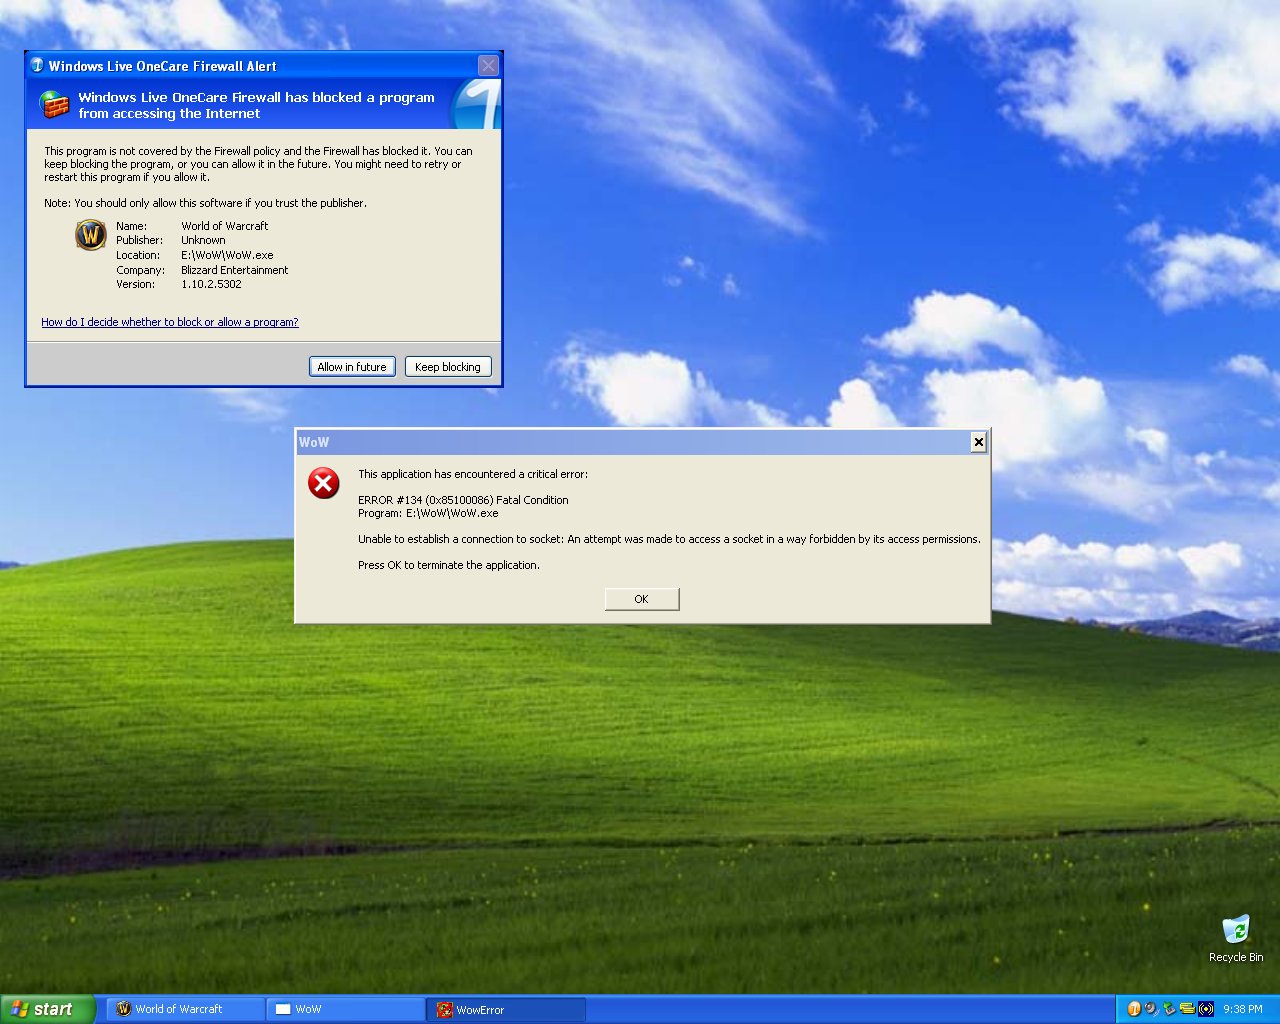Close the WoW error dialog
This screenshot has height=1024, width=1280.
coord(979,442)
